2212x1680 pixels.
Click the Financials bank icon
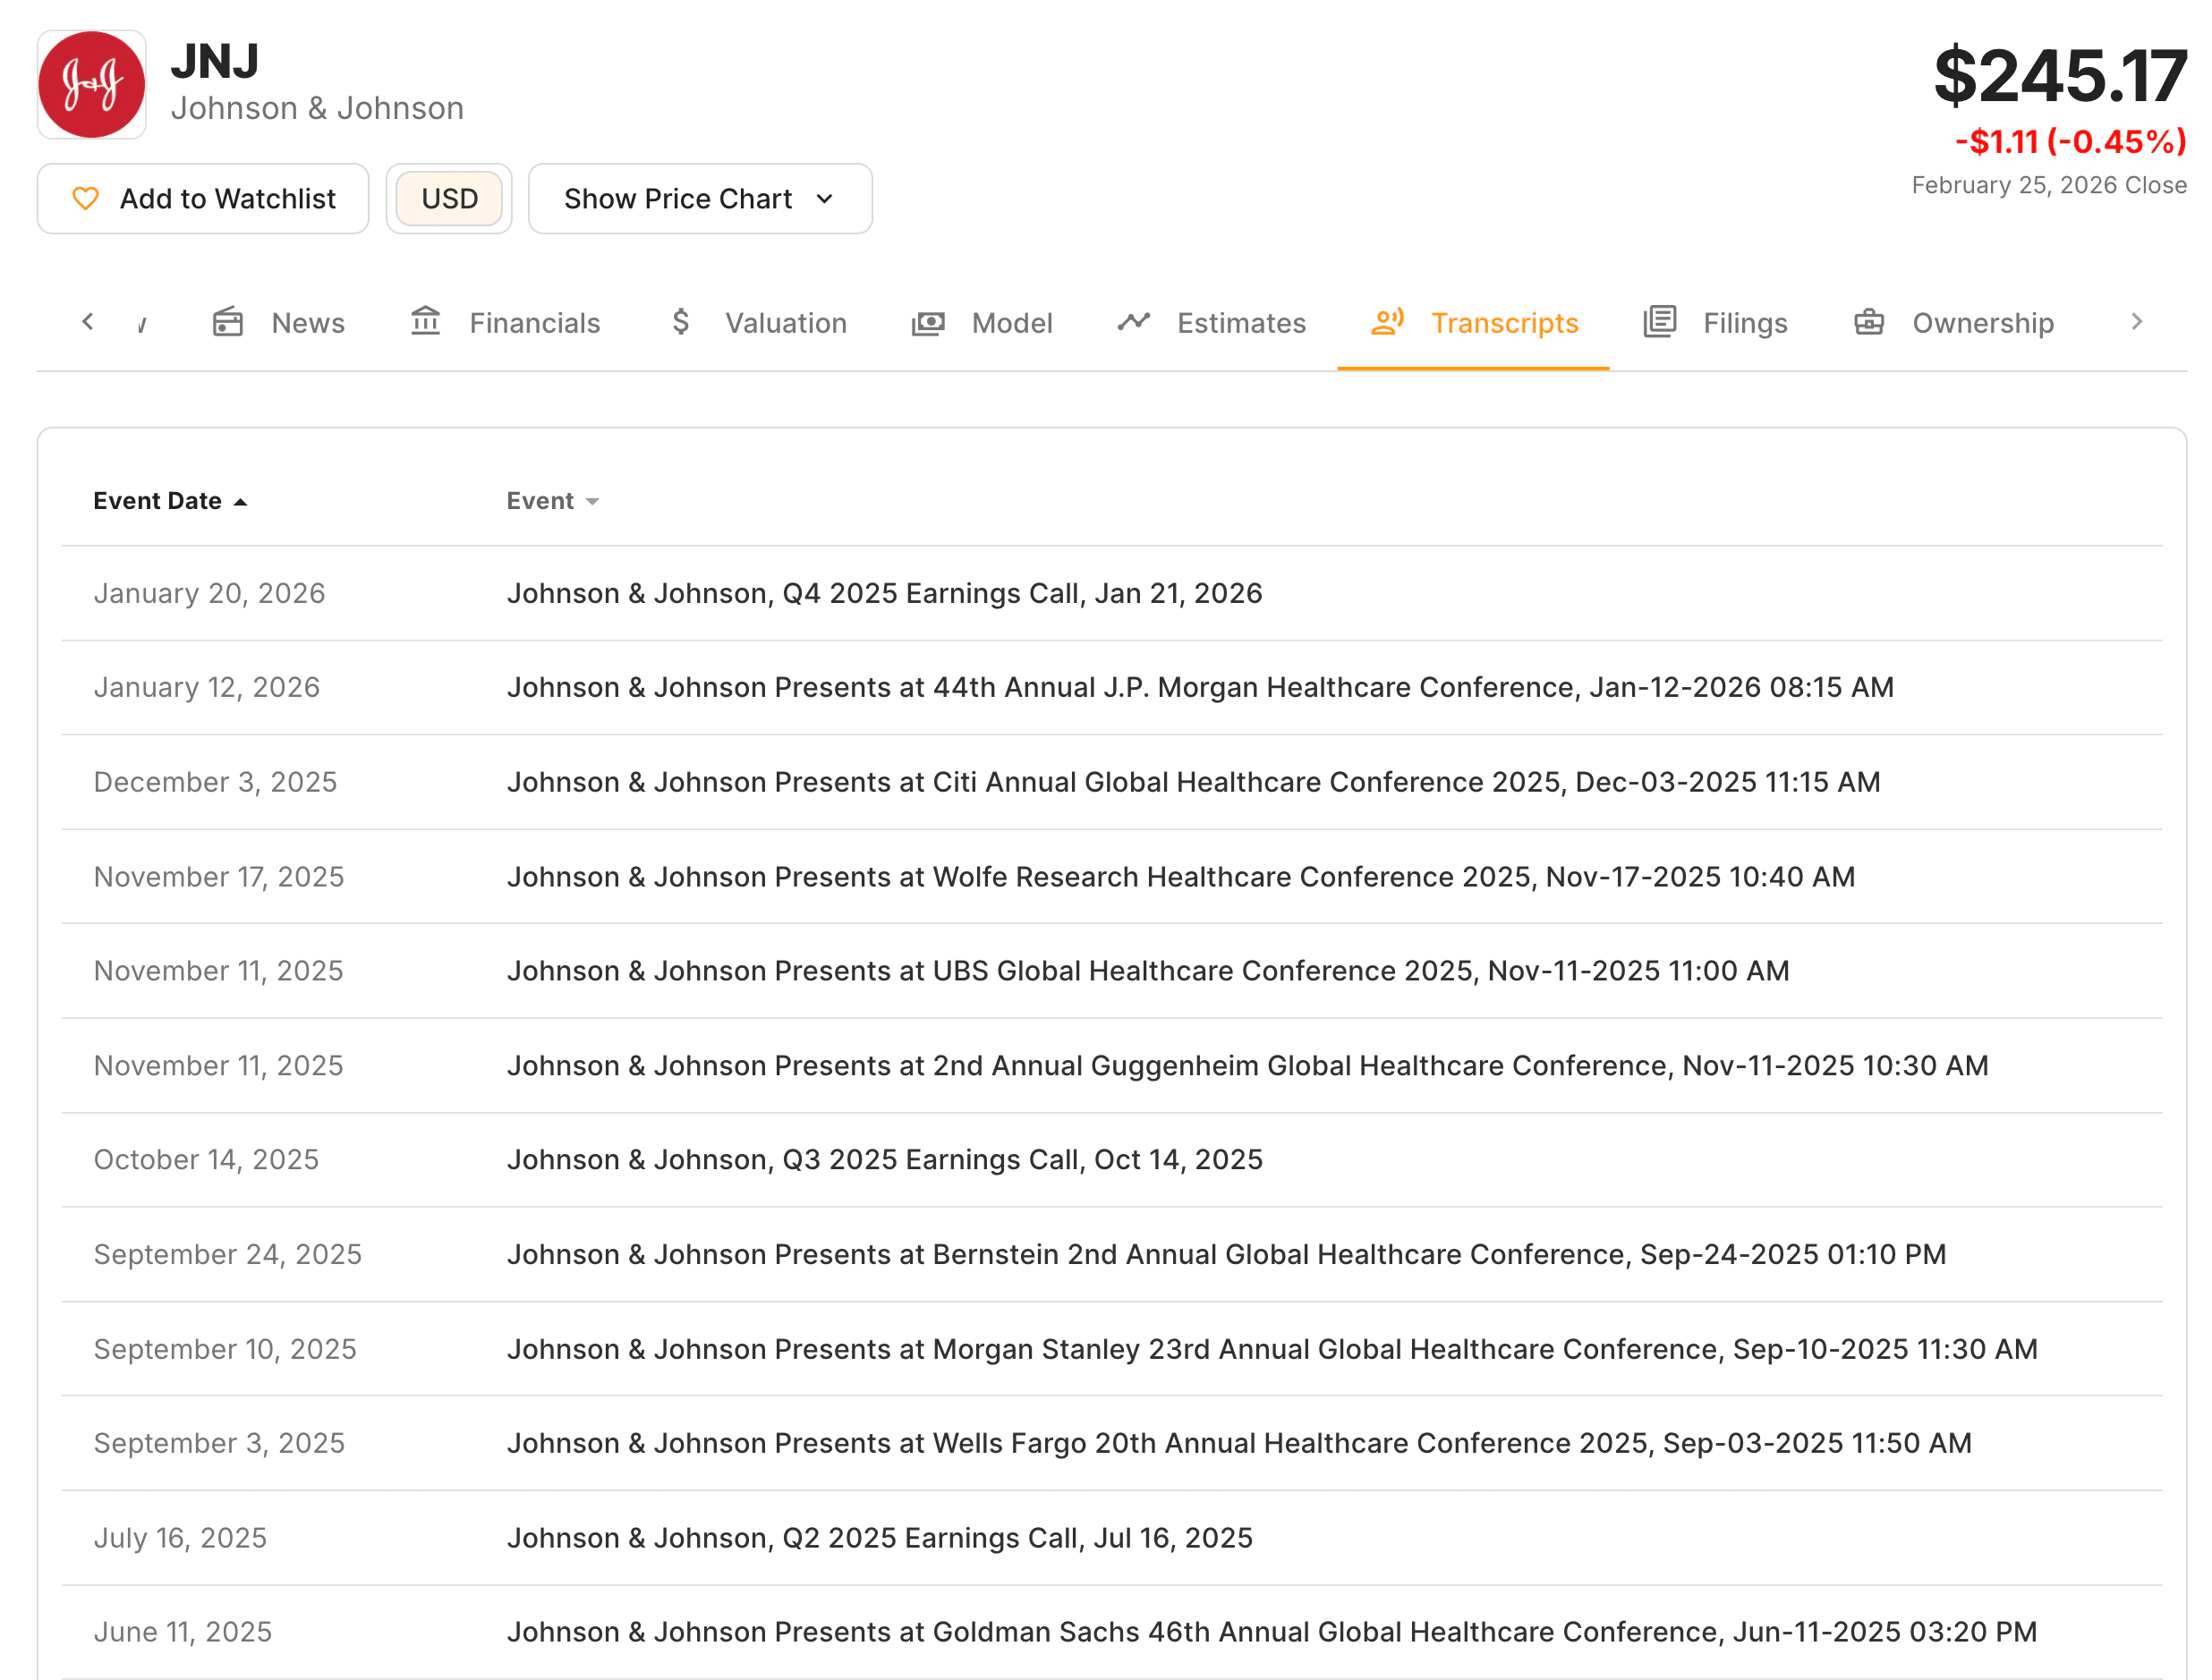coord(425,322)
